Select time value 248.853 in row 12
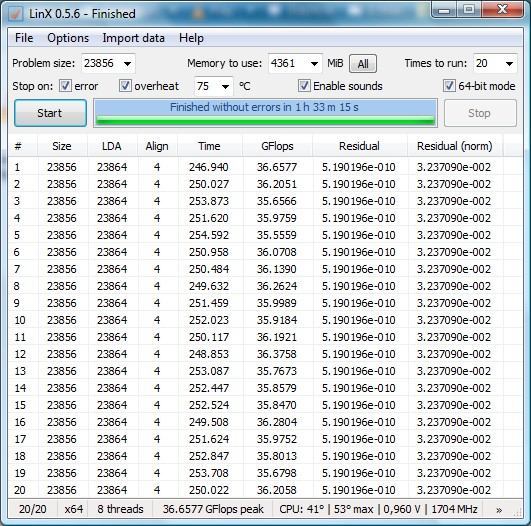531x526 pixels. pos(209,354)
